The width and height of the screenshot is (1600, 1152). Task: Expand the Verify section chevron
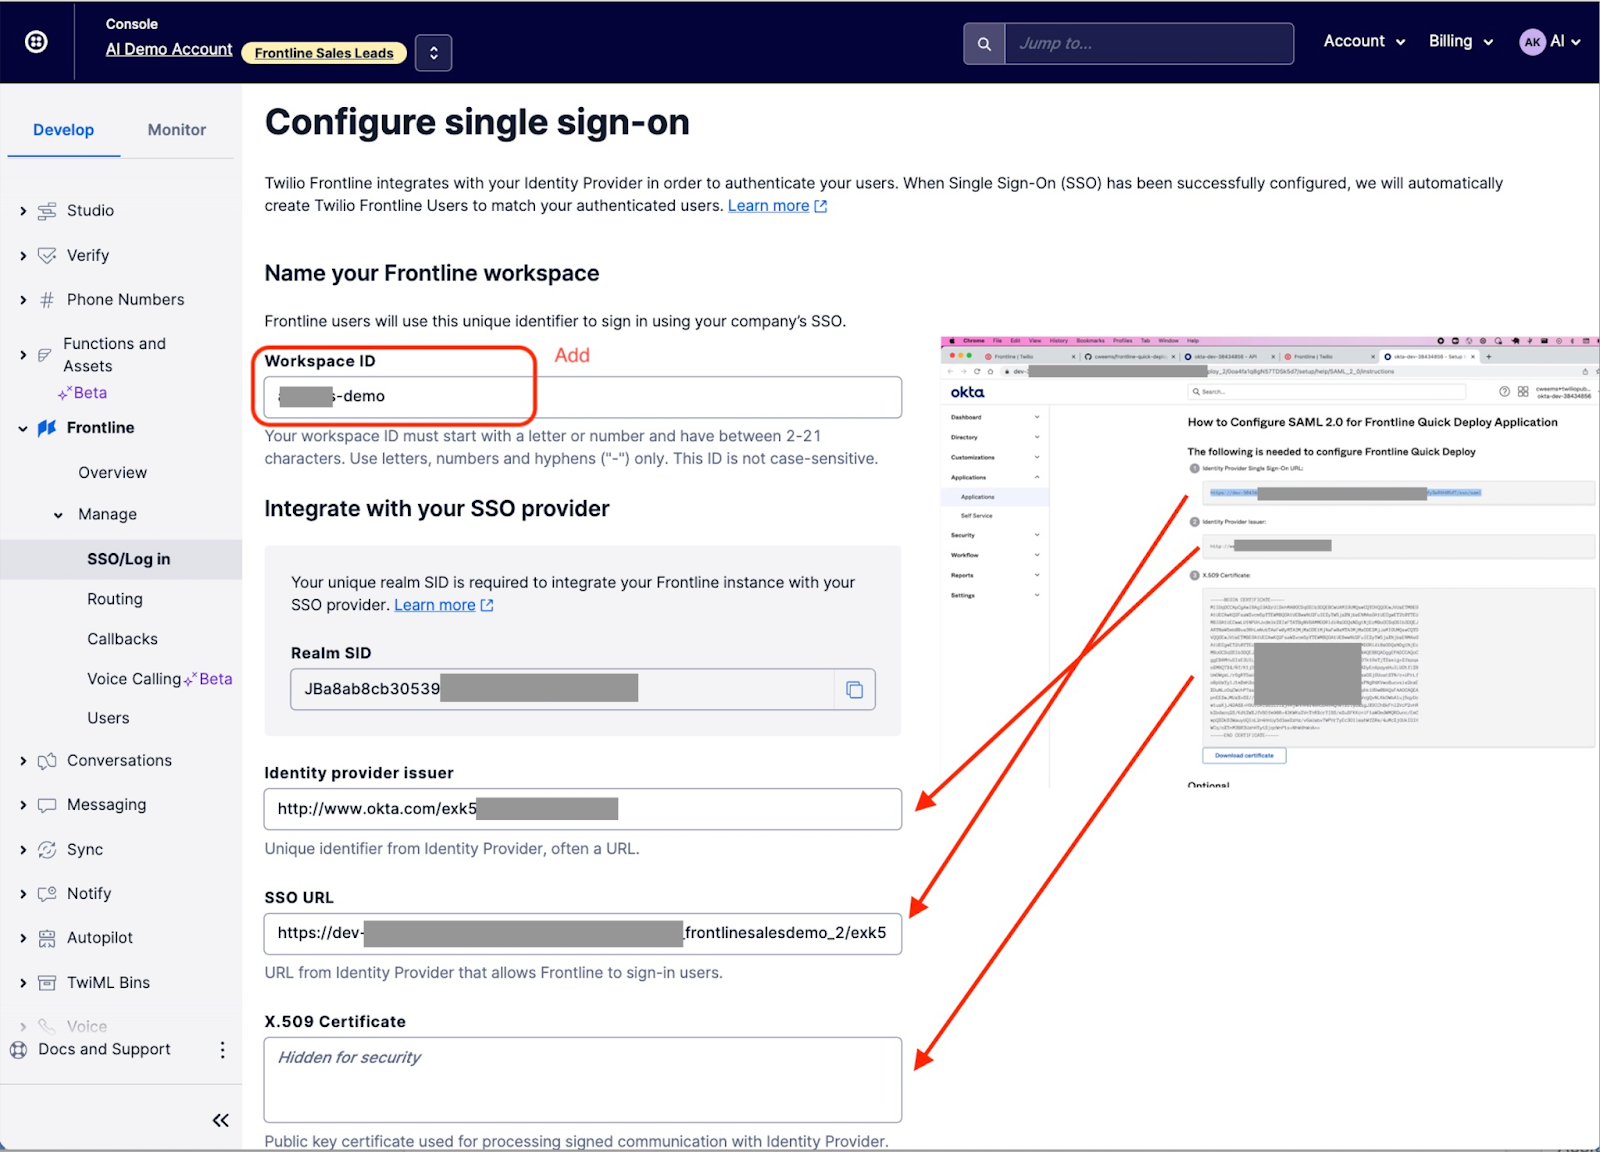tap(23, 256)
